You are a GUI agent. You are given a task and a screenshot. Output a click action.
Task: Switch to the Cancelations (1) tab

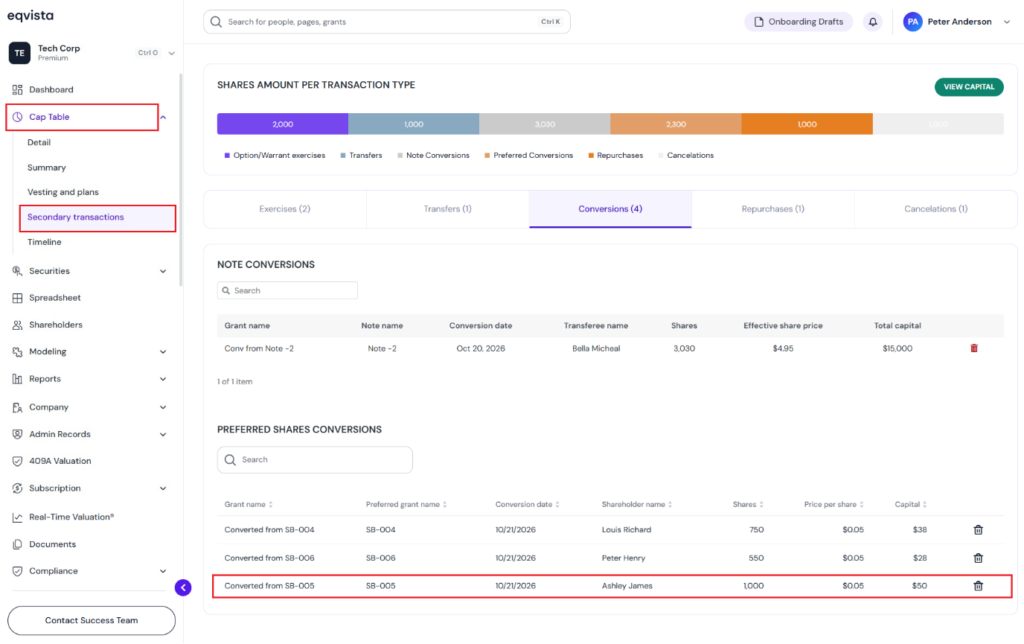pyautogui.click(x=936, y=210)
